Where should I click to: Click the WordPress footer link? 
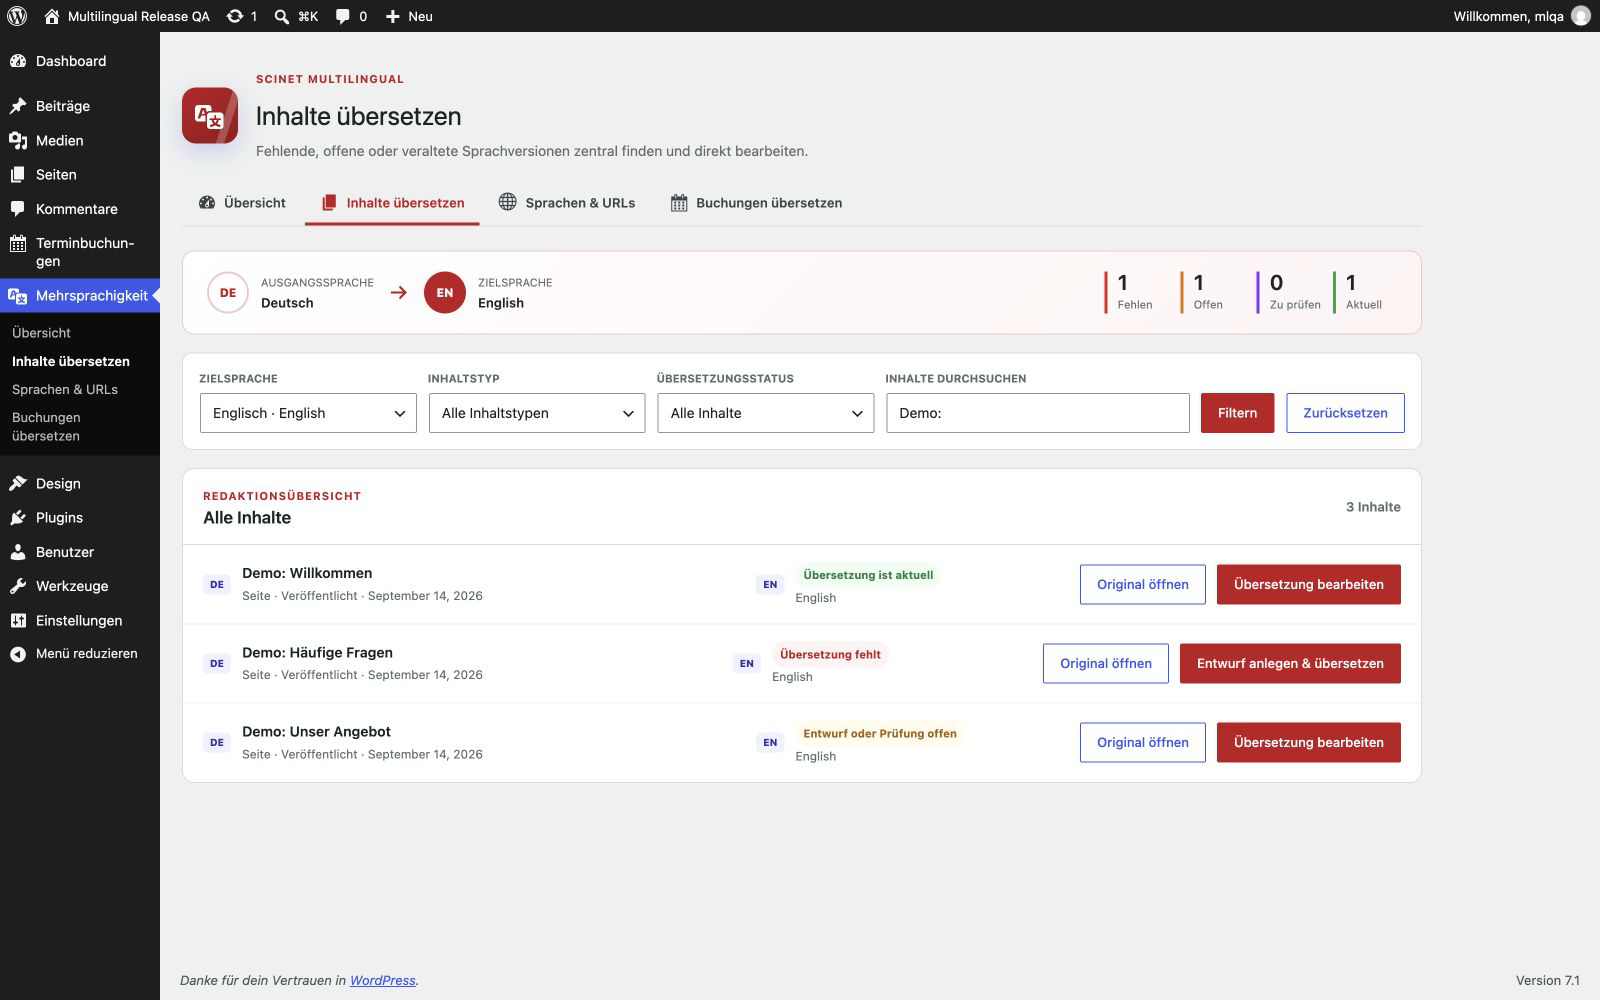(x=382, y=981)
